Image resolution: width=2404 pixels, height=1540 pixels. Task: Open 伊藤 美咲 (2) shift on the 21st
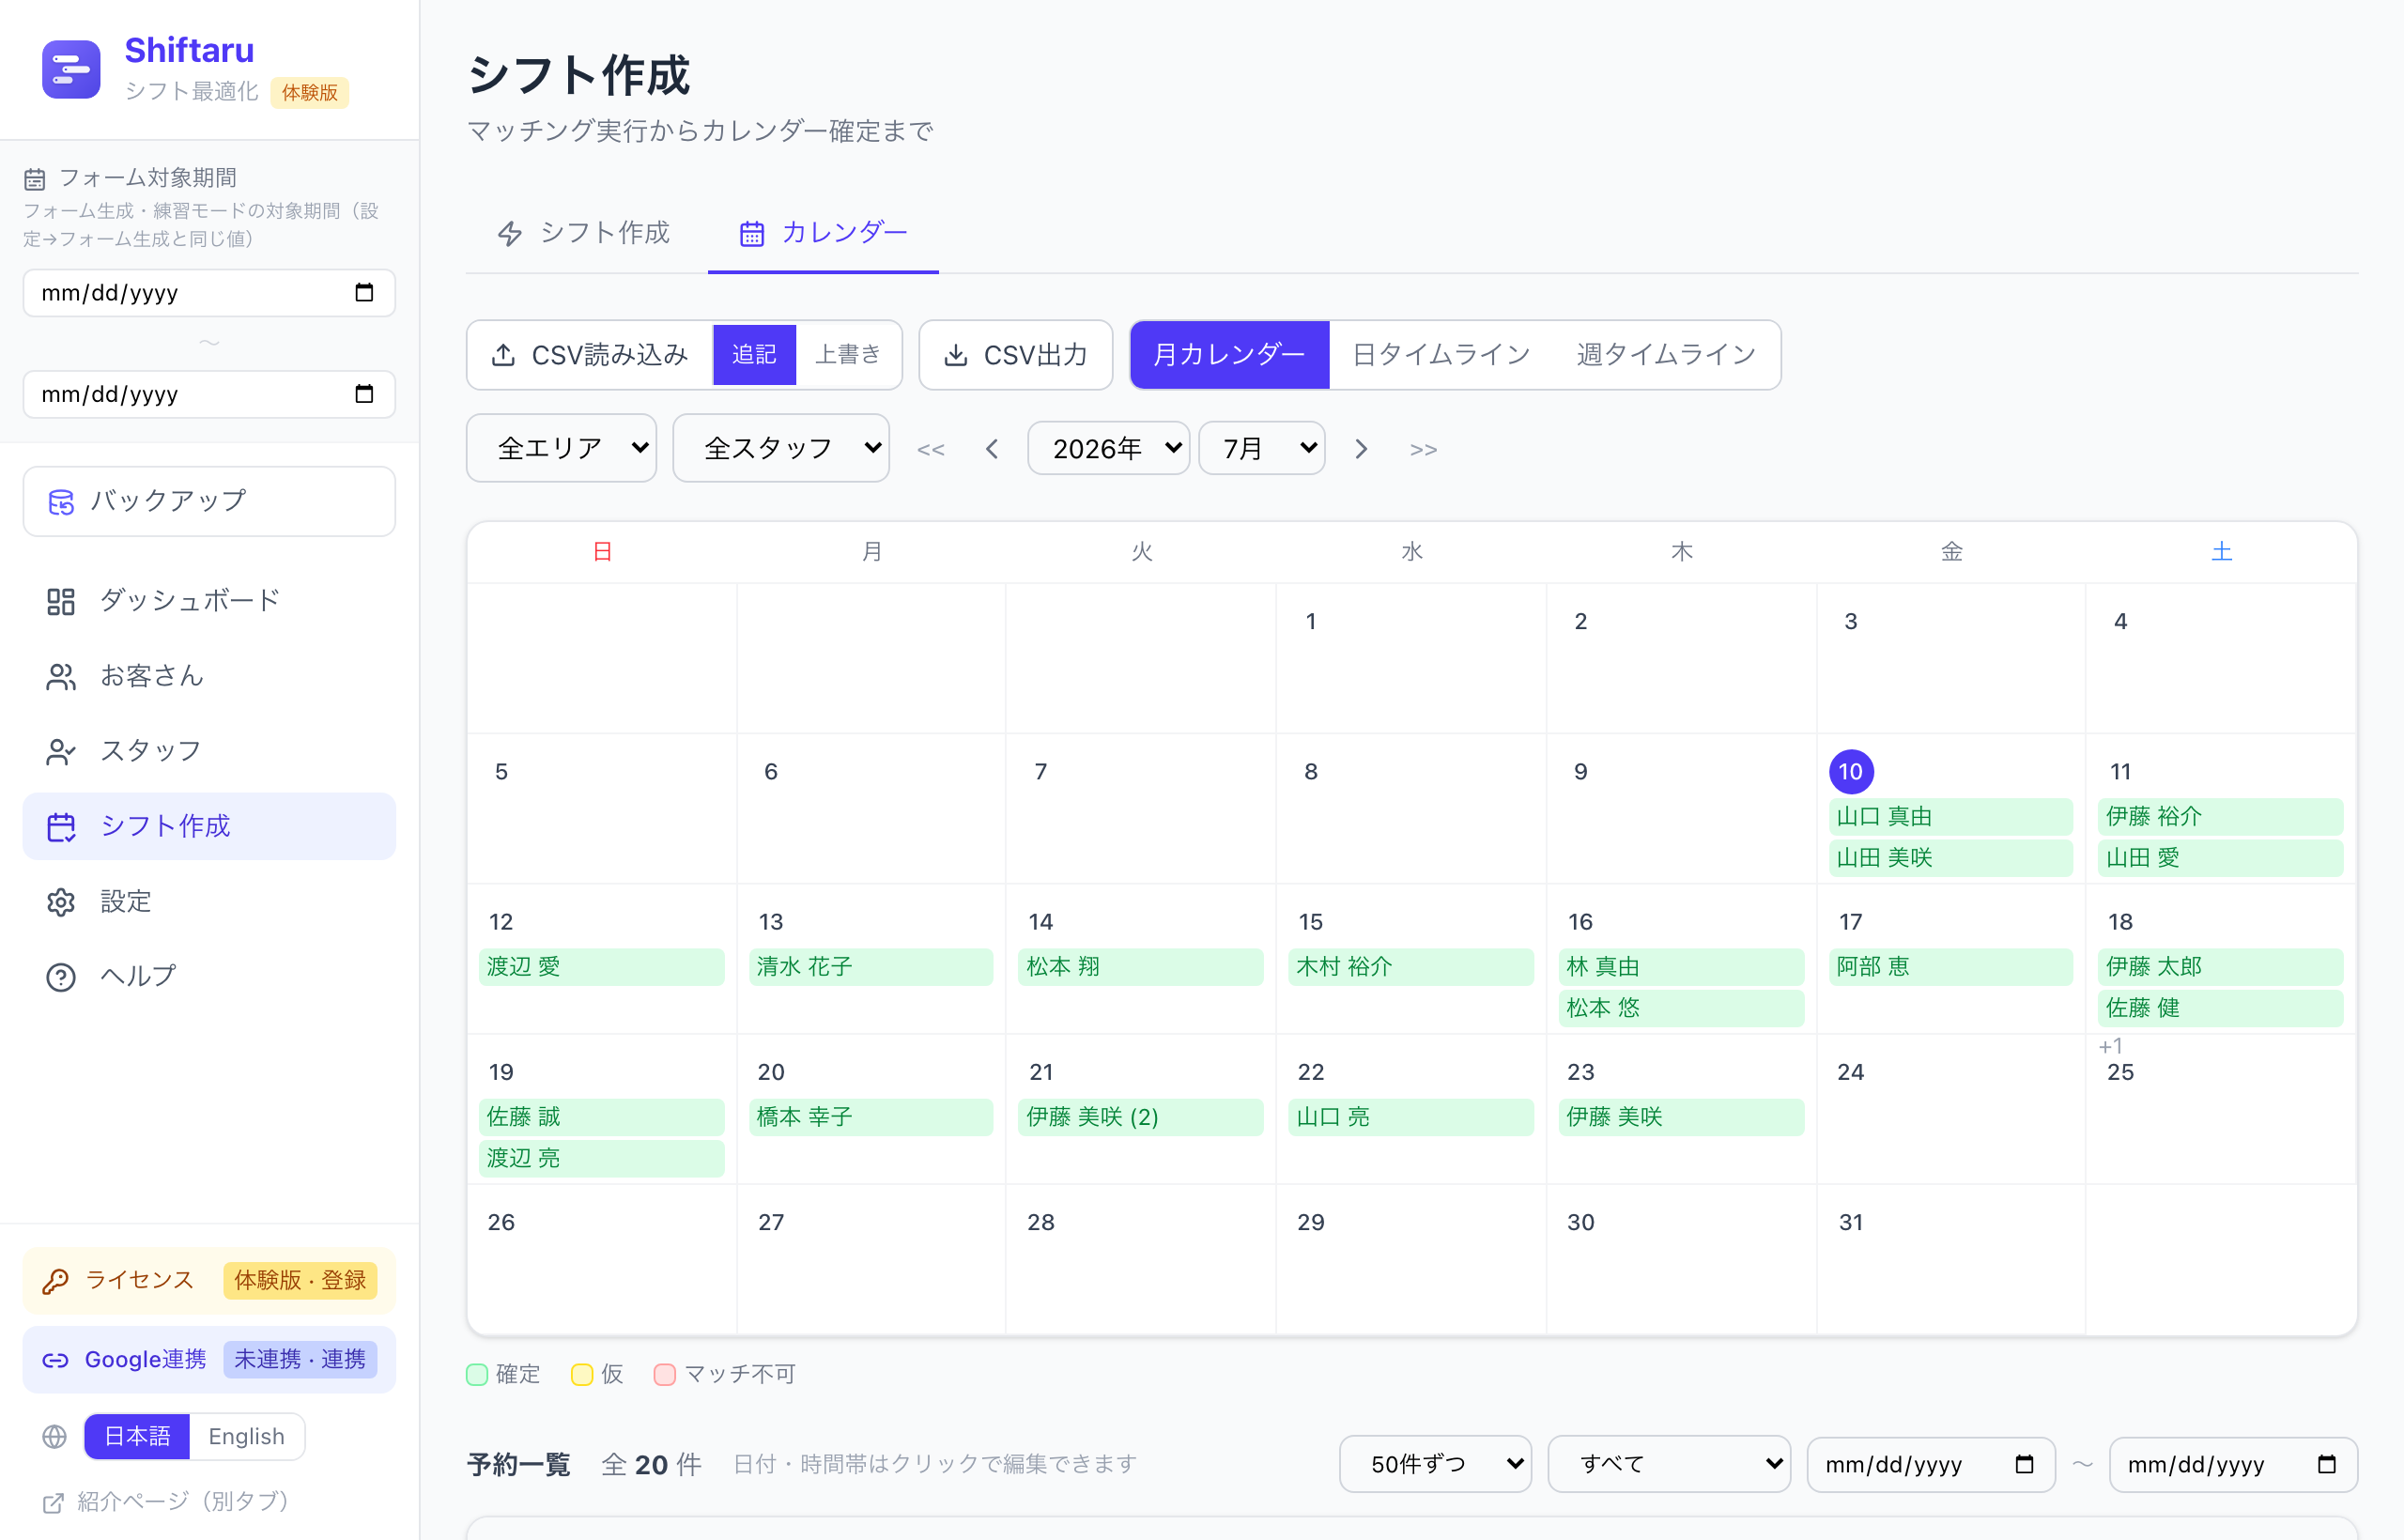click(1140, 1117)
